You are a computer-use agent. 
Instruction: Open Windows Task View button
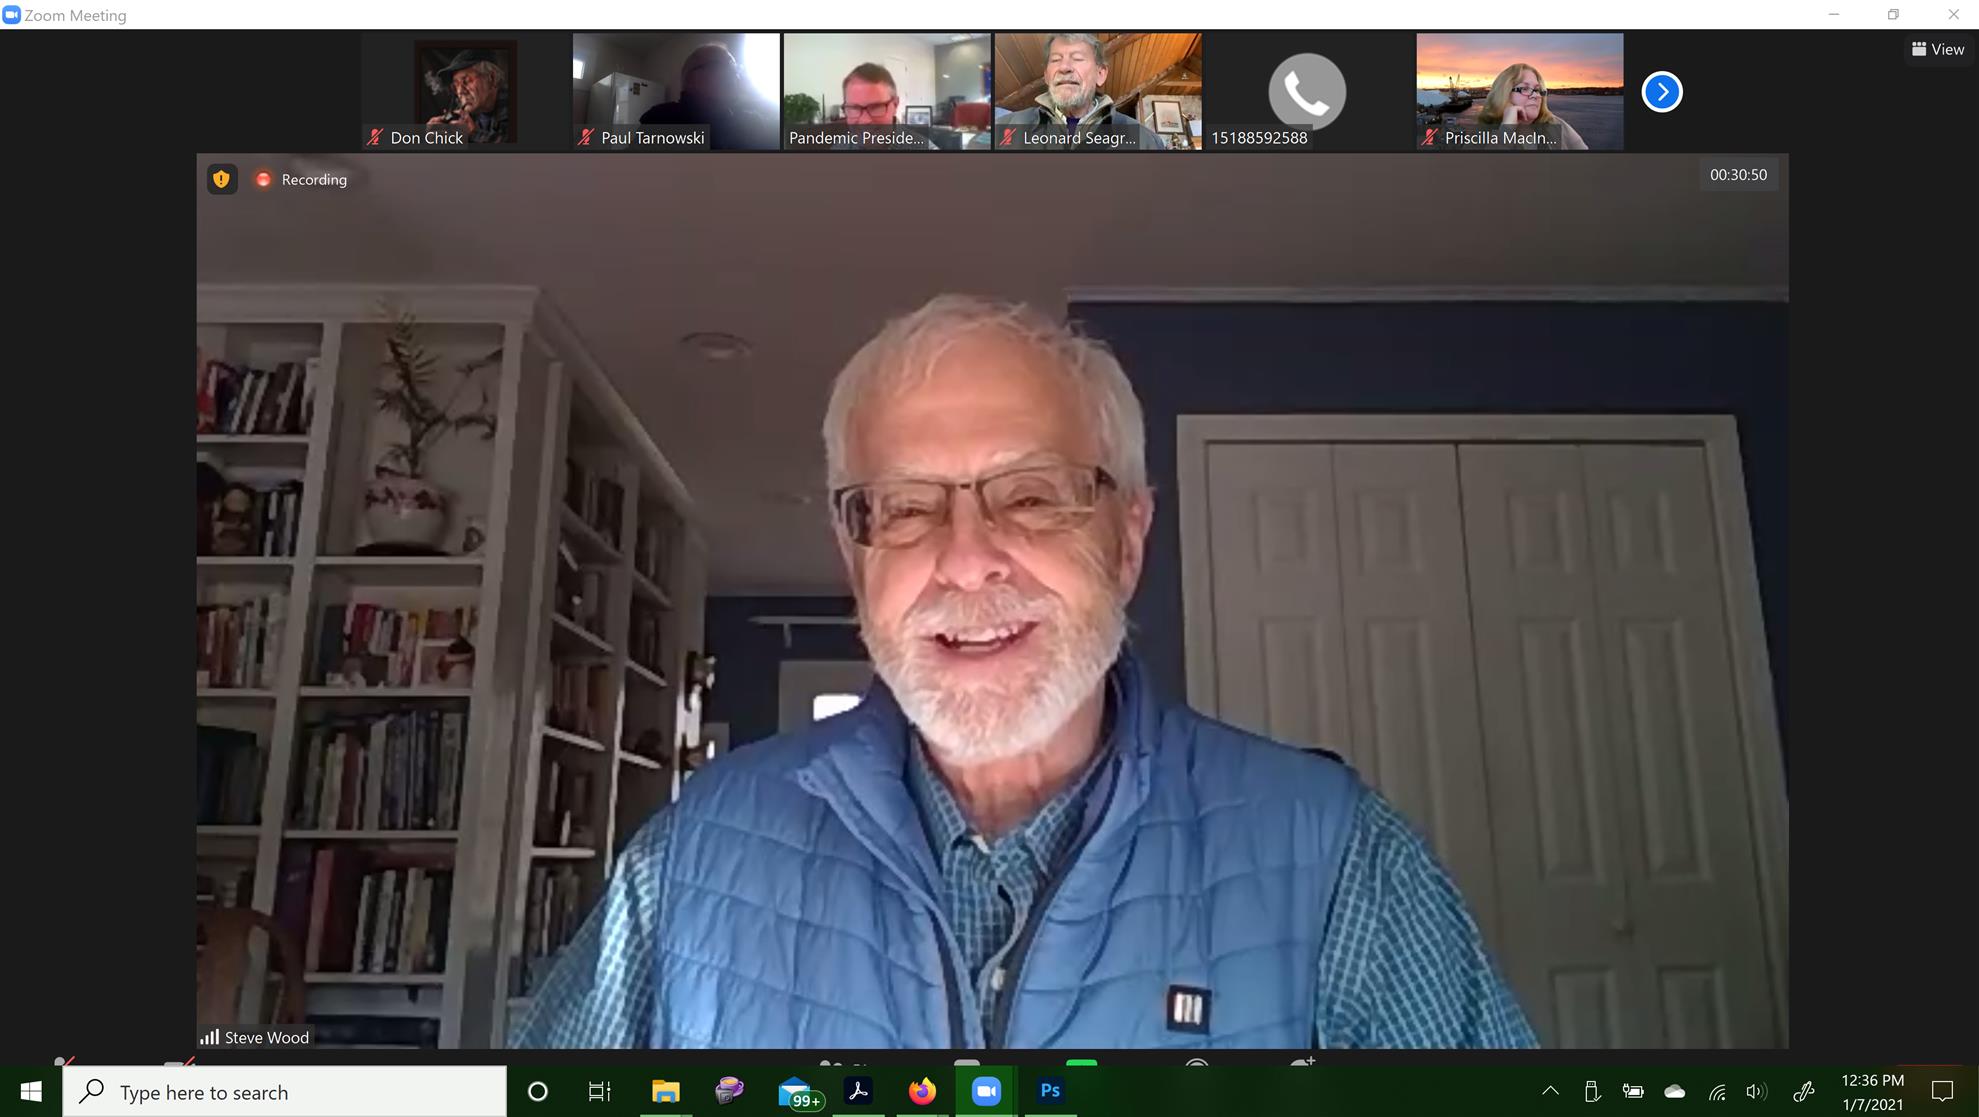(599, 1091)
